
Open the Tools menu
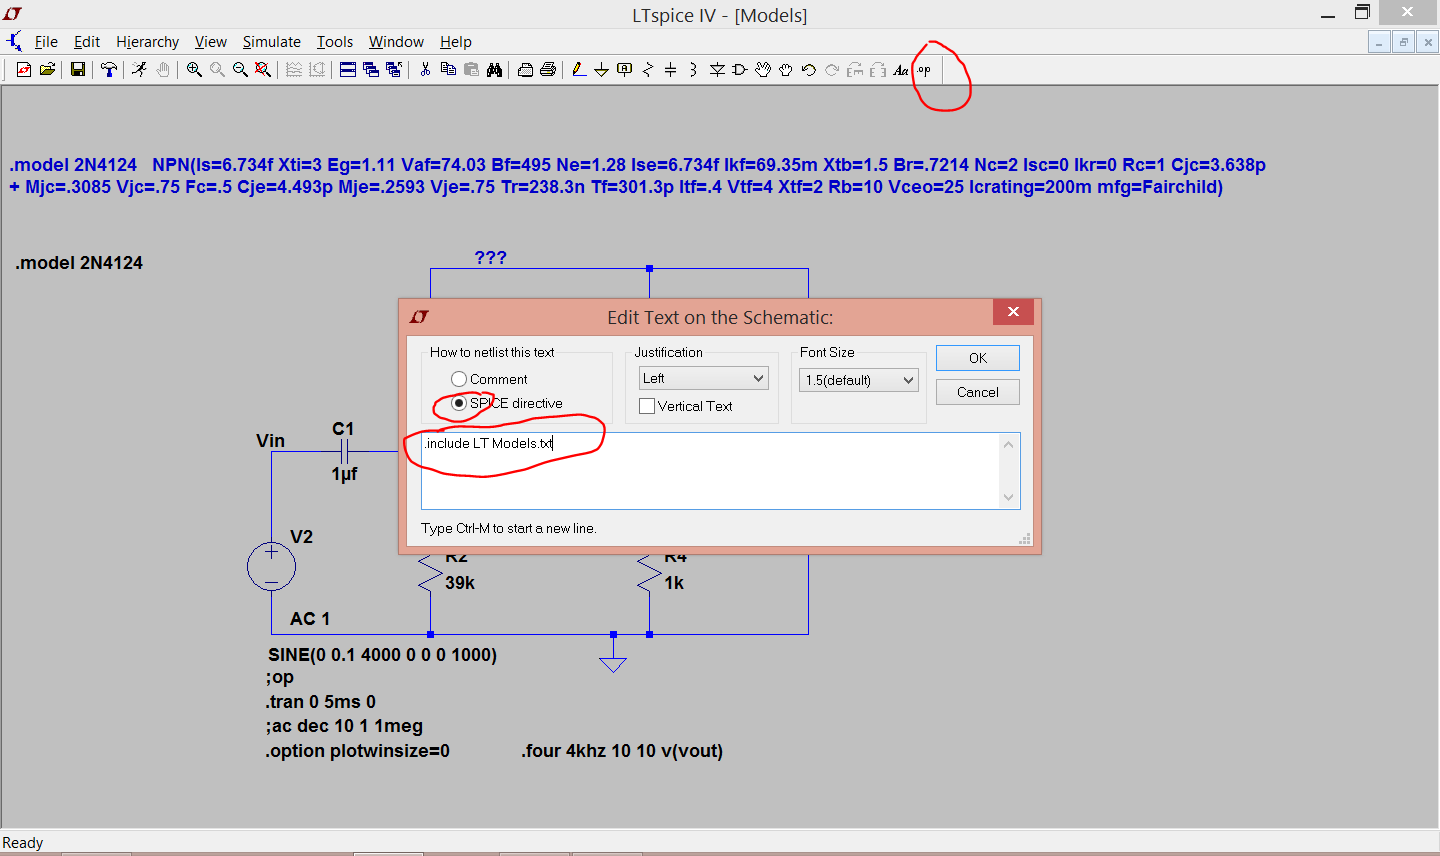coord(335,42)
